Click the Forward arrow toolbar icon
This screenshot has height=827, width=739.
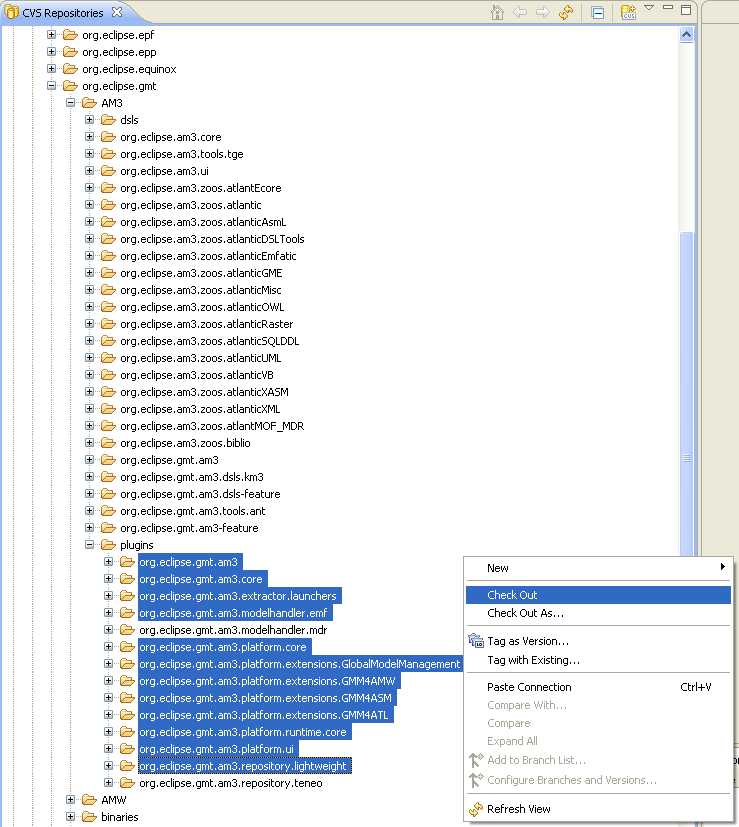(x=543, y=12)
